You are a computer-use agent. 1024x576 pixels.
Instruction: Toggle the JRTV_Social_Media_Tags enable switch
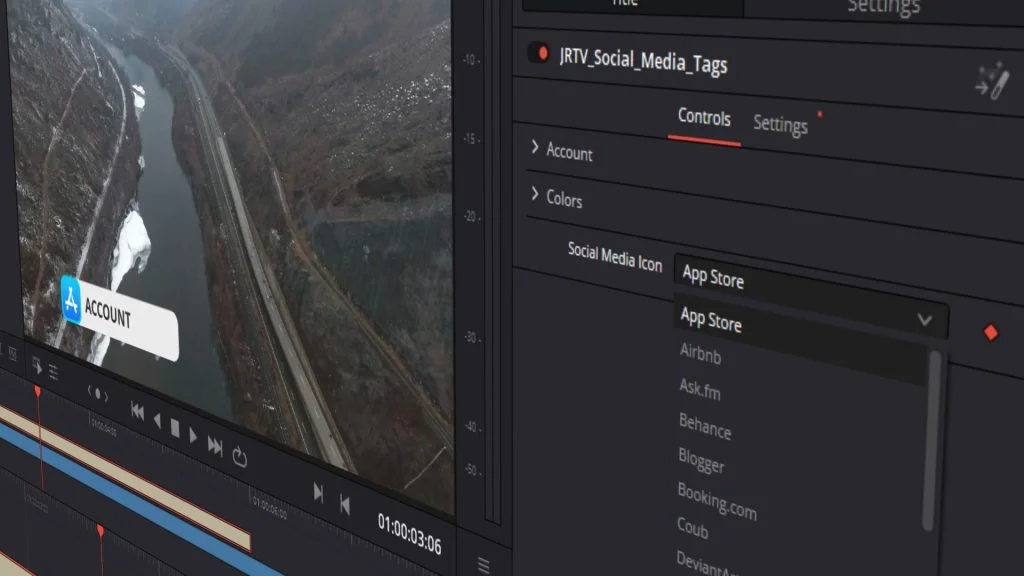[539, 54]
